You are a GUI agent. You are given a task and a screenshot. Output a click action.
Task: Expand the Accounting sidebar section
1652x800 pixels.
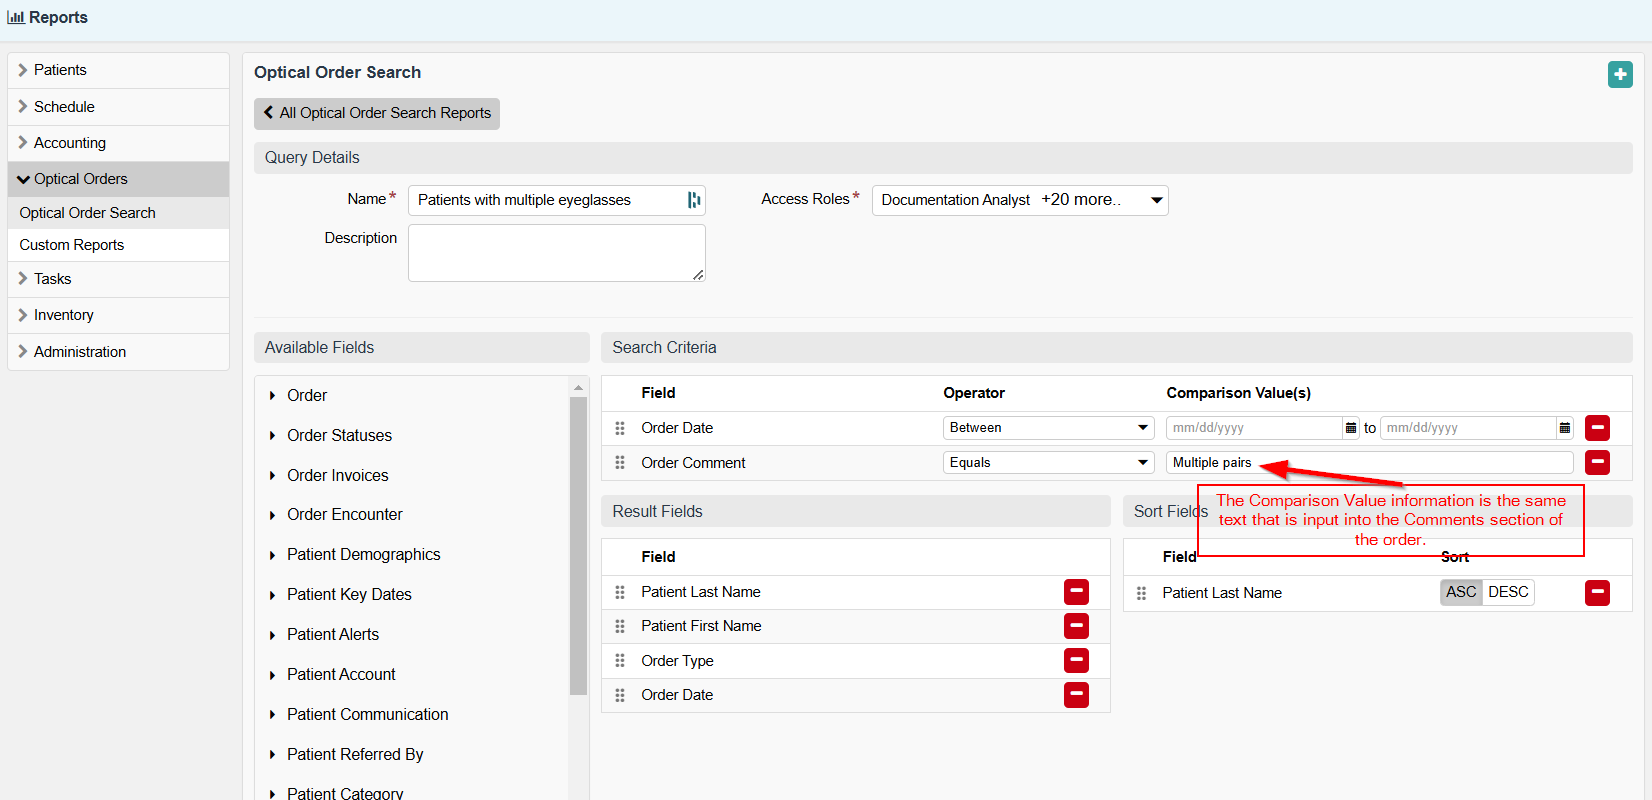click(x=70, y=143)
